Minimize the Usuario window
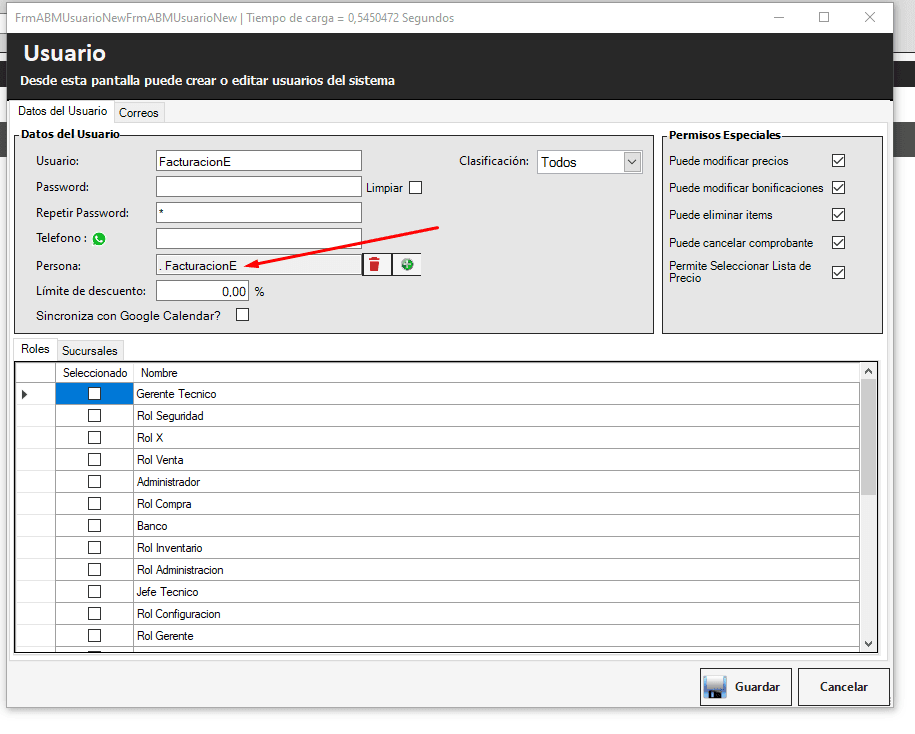 point(777,17)
